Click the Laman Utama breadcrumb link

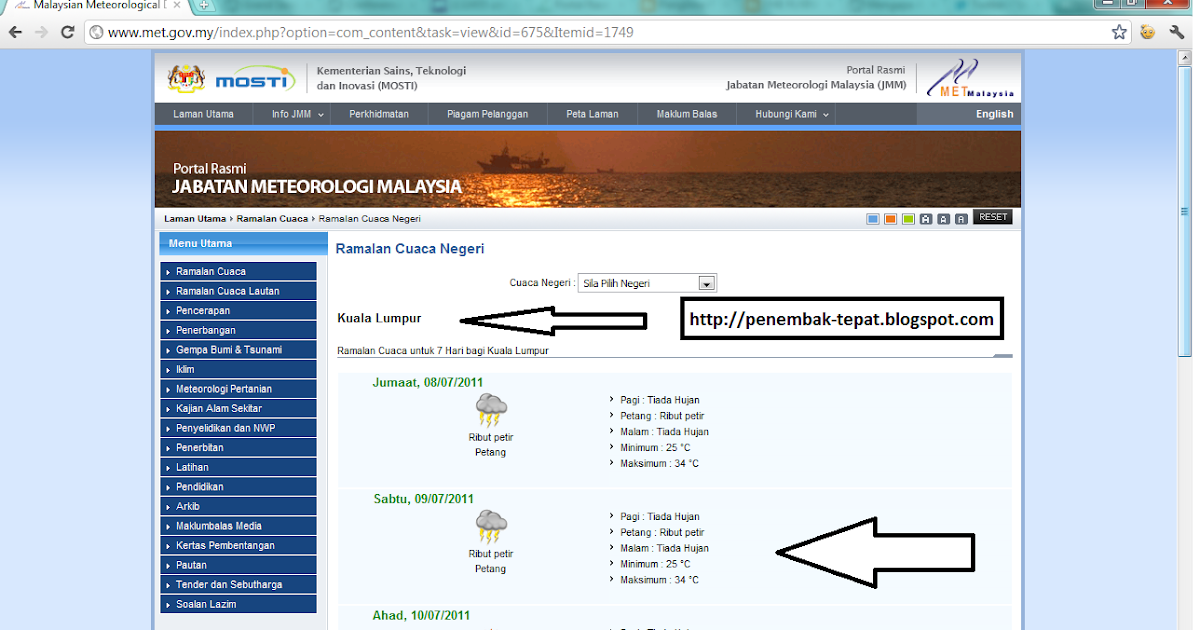[195, 218]
